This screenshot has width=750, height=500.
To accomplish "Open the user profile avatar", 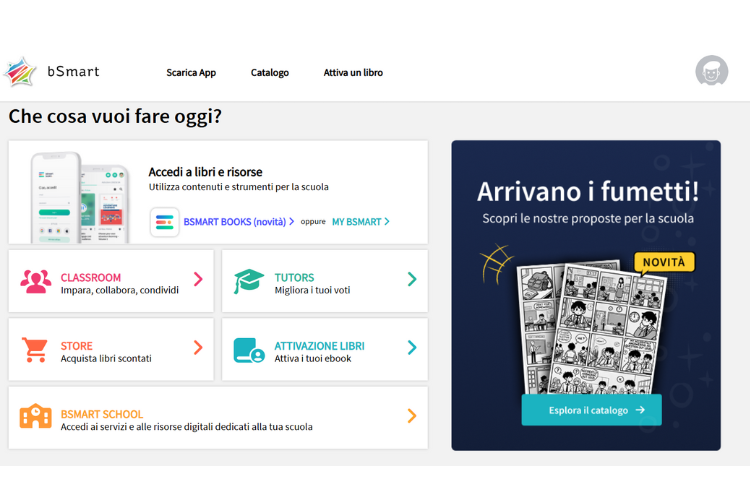I will pyautogui.click(x=711, y=71).
